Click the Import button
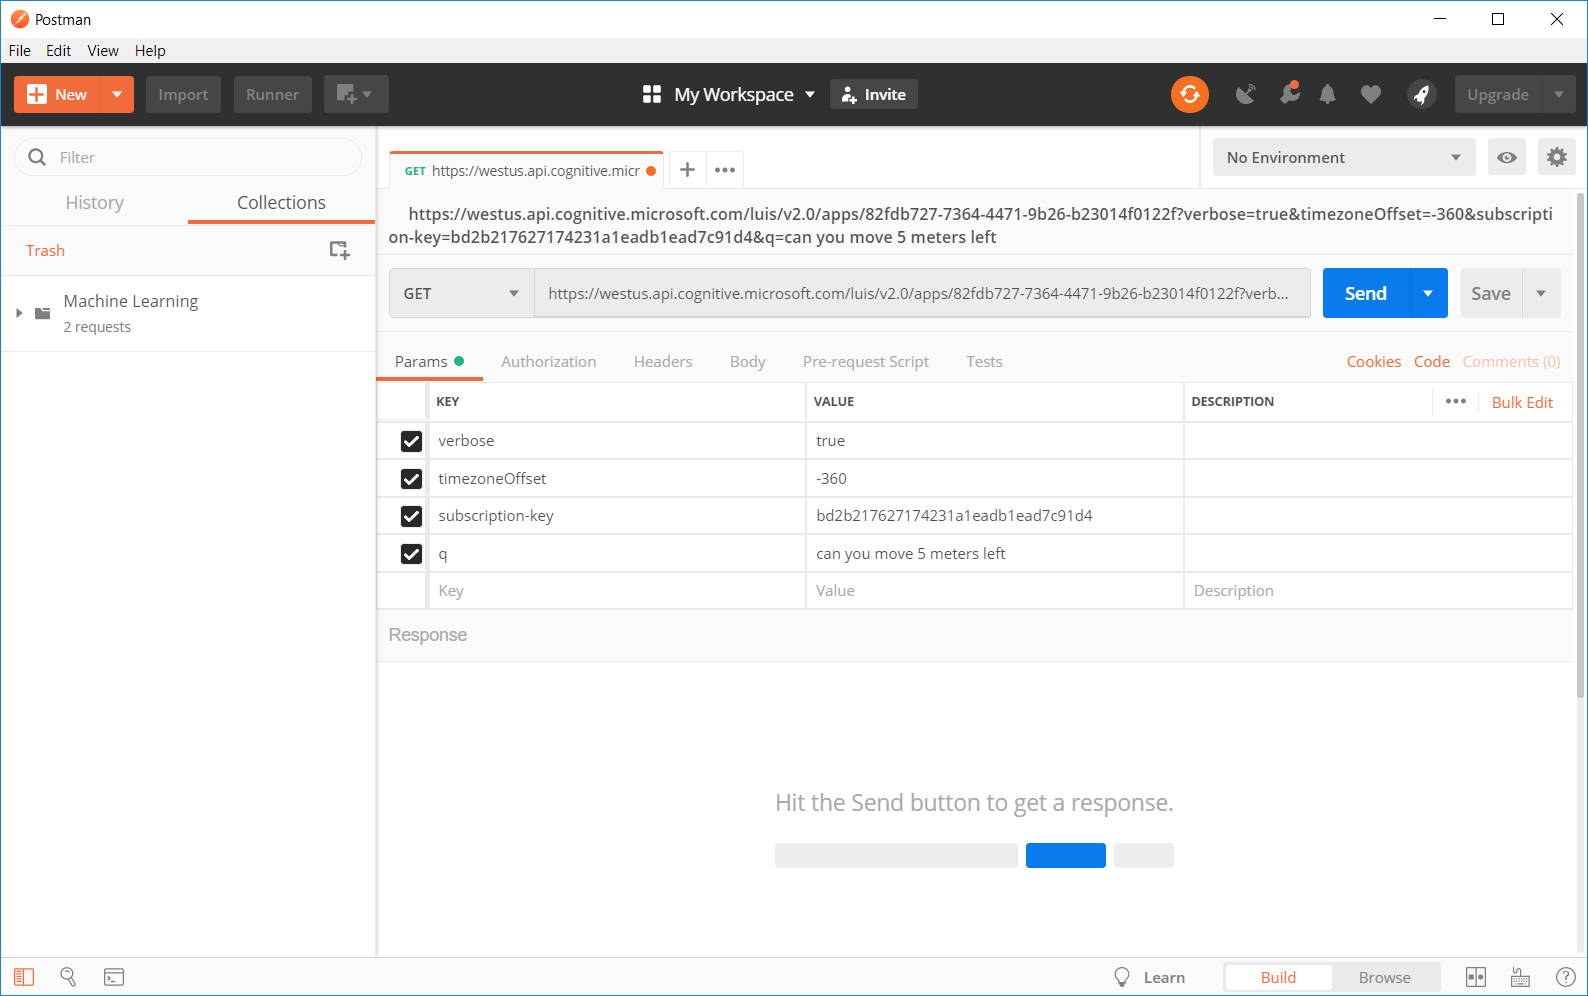This screenshot has height=996, width=1588. (183, 94)
